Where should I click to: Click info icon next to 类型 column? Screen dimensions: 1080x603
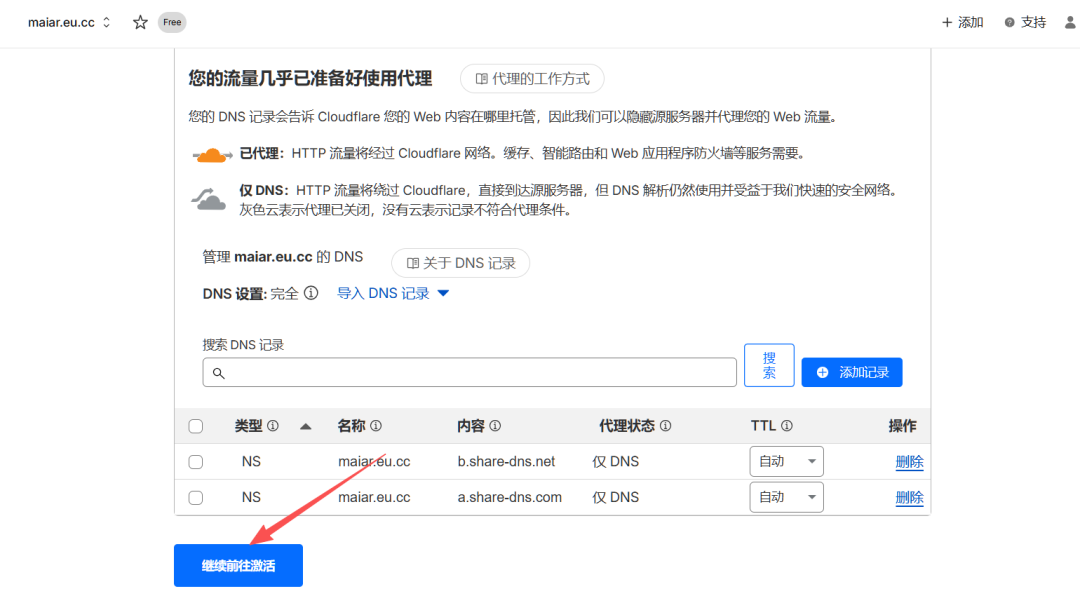pyautogui.click(x=273, y=426)
